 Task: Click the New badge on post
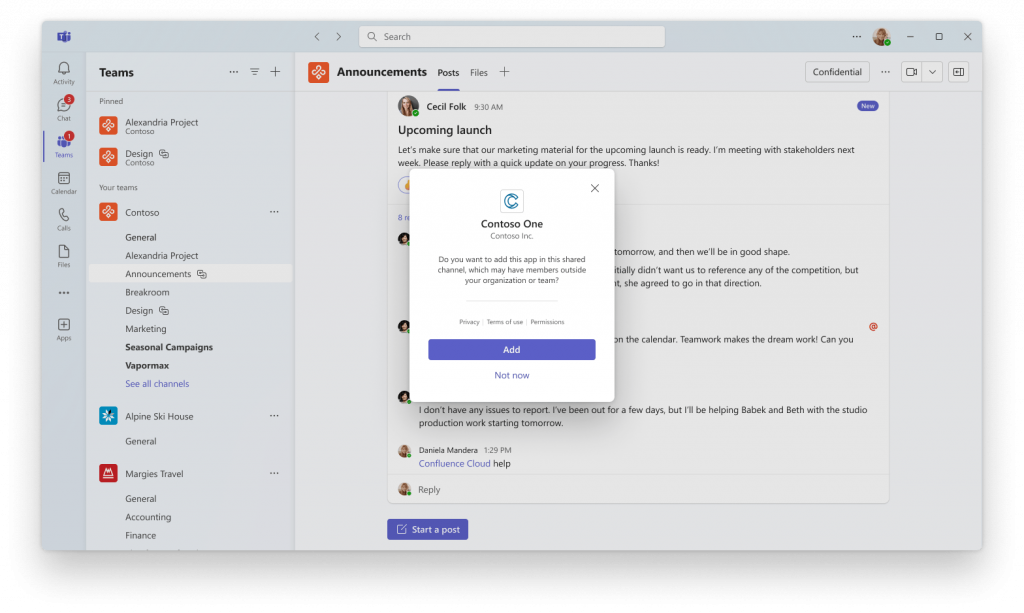(867, 106)
